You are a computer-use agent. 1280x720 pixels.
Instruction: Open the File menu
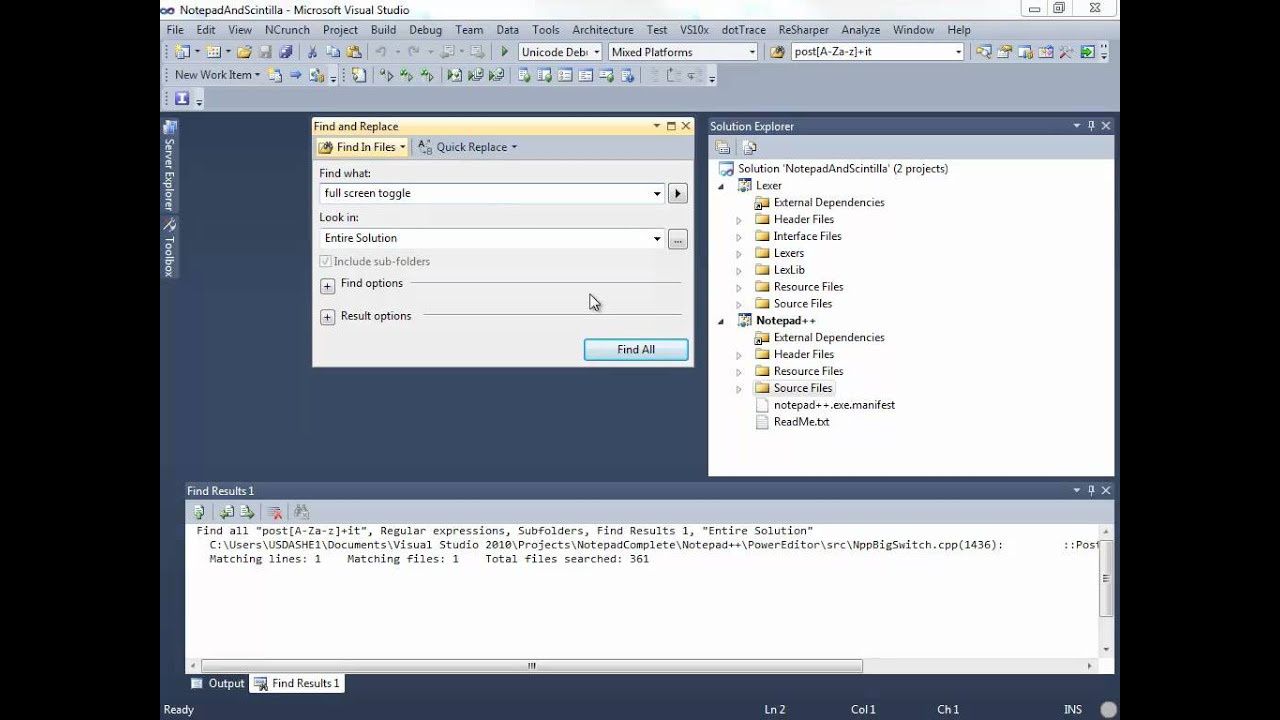click(175, 30)
